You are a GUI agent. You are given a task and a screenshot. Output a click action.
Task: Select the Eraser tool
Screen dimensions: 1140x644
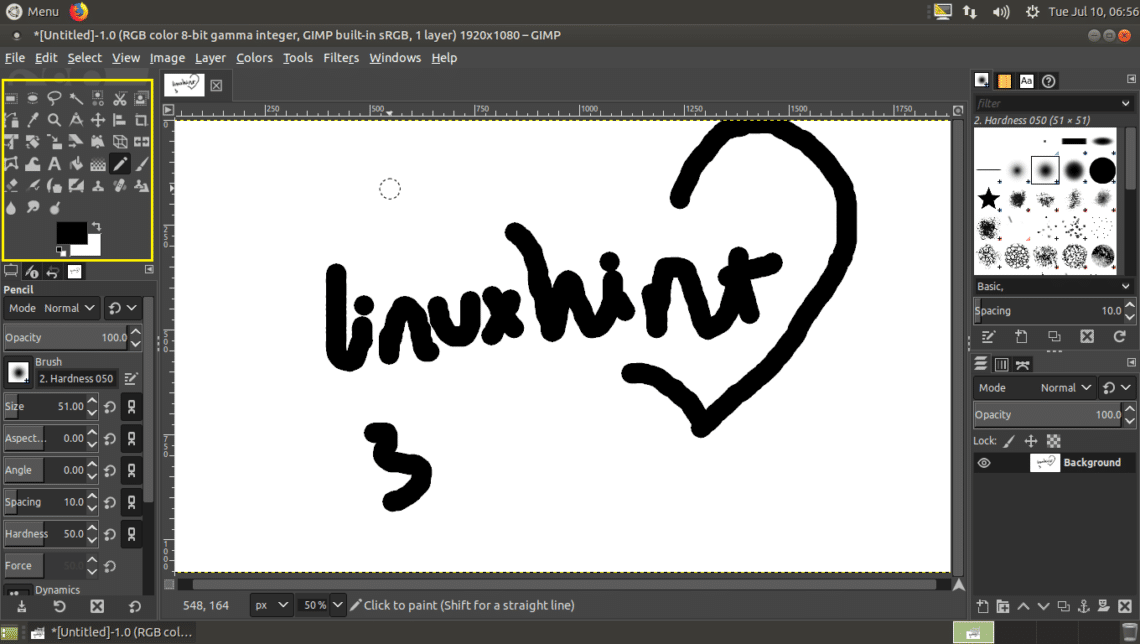click(11, 186)
